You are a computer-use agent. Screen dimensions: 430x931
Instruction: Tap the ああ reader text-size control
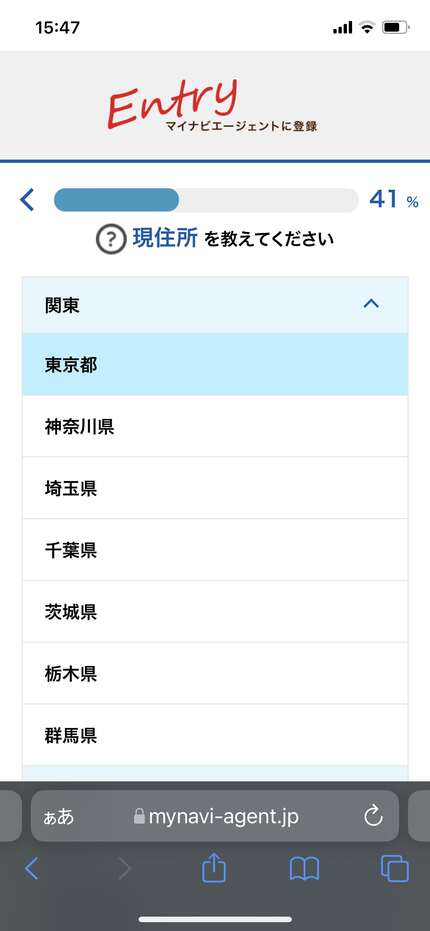[59, 817]
